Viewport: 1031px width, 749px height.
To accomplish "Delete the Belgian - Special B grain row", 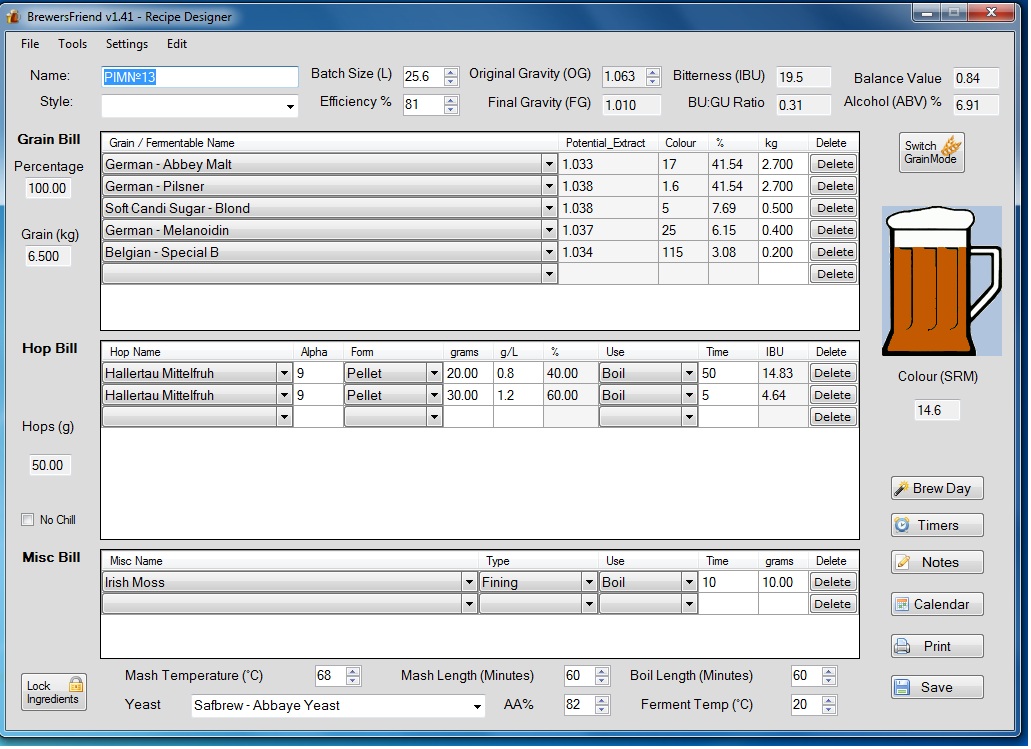I will [833, 252].
